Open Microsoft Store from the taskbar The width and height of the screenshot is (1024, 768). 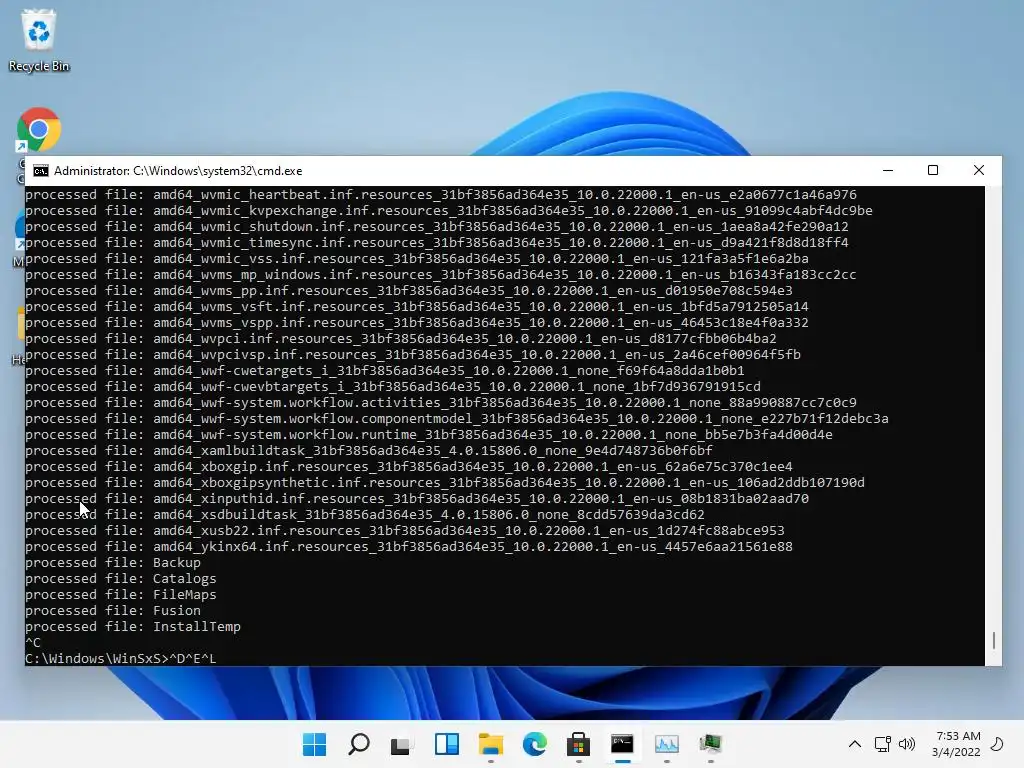[x=579, y=744]
